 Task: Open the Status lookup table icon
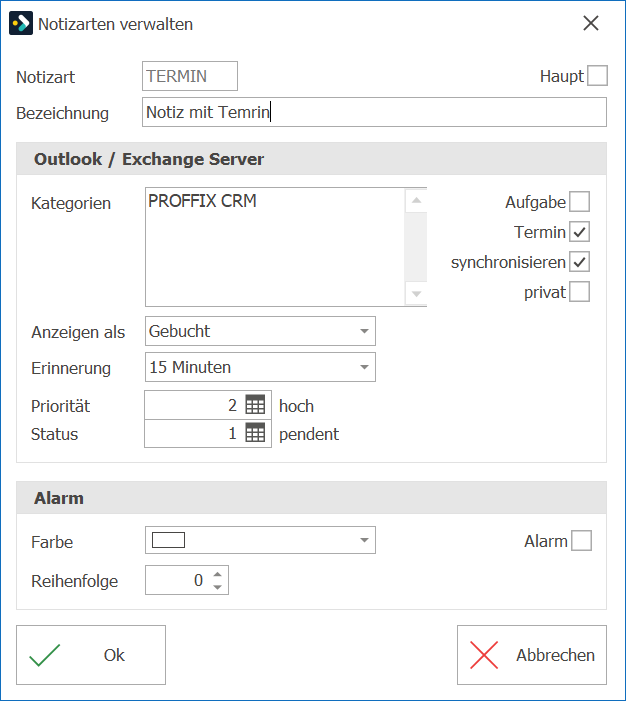pos(255,433)
